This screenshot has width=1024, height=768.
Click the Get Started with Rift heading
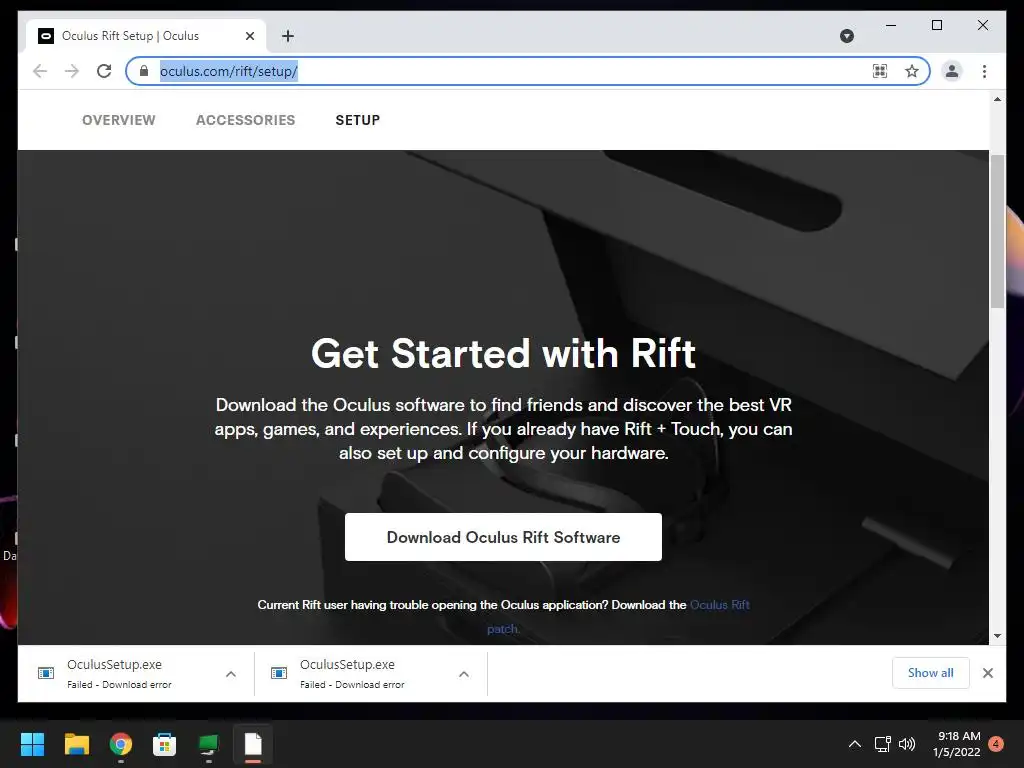(x=504, y=353)
